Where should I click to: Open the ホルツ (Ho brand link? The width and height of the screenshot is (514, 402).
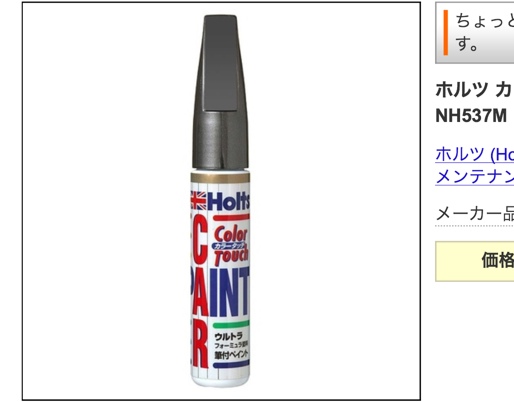coord(475,154)
